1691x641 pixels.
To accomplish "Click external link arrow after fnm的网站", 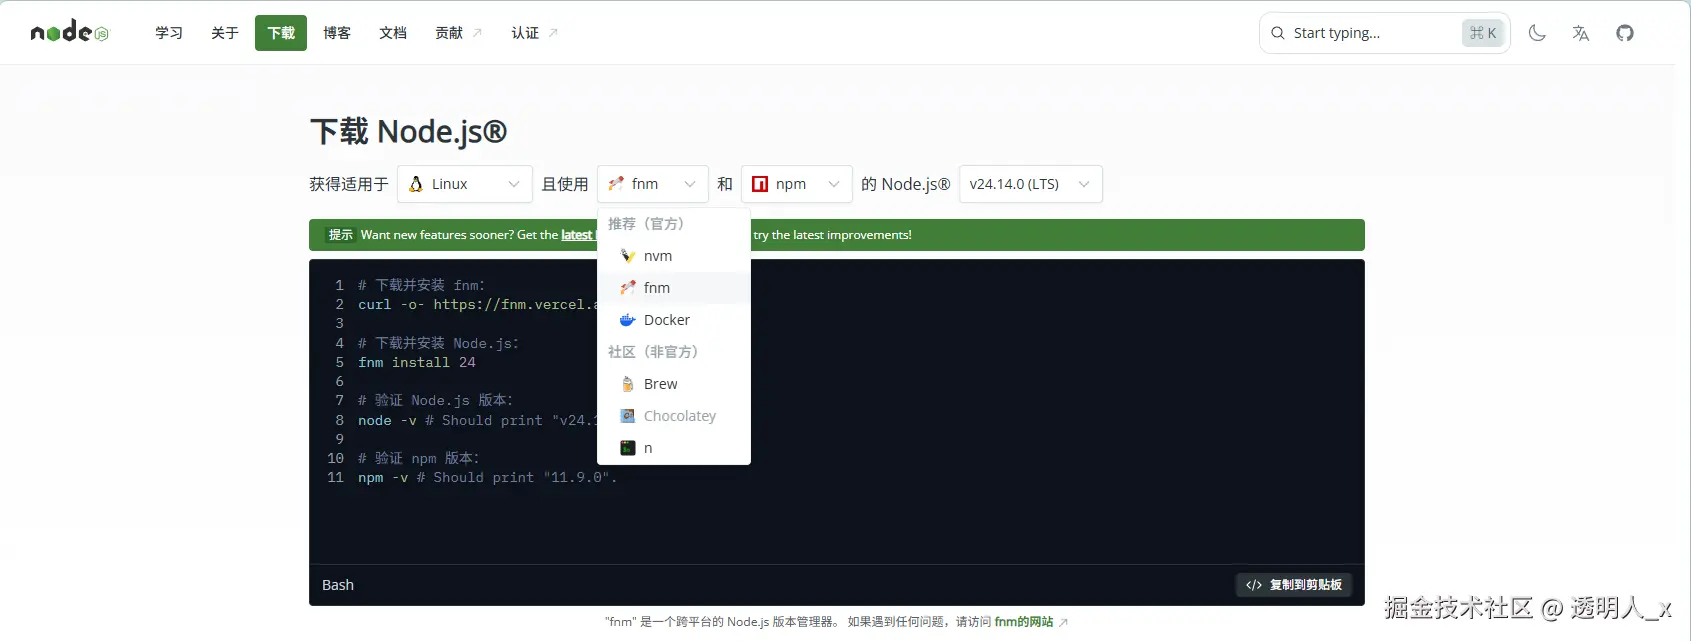I will [1063, 622].
